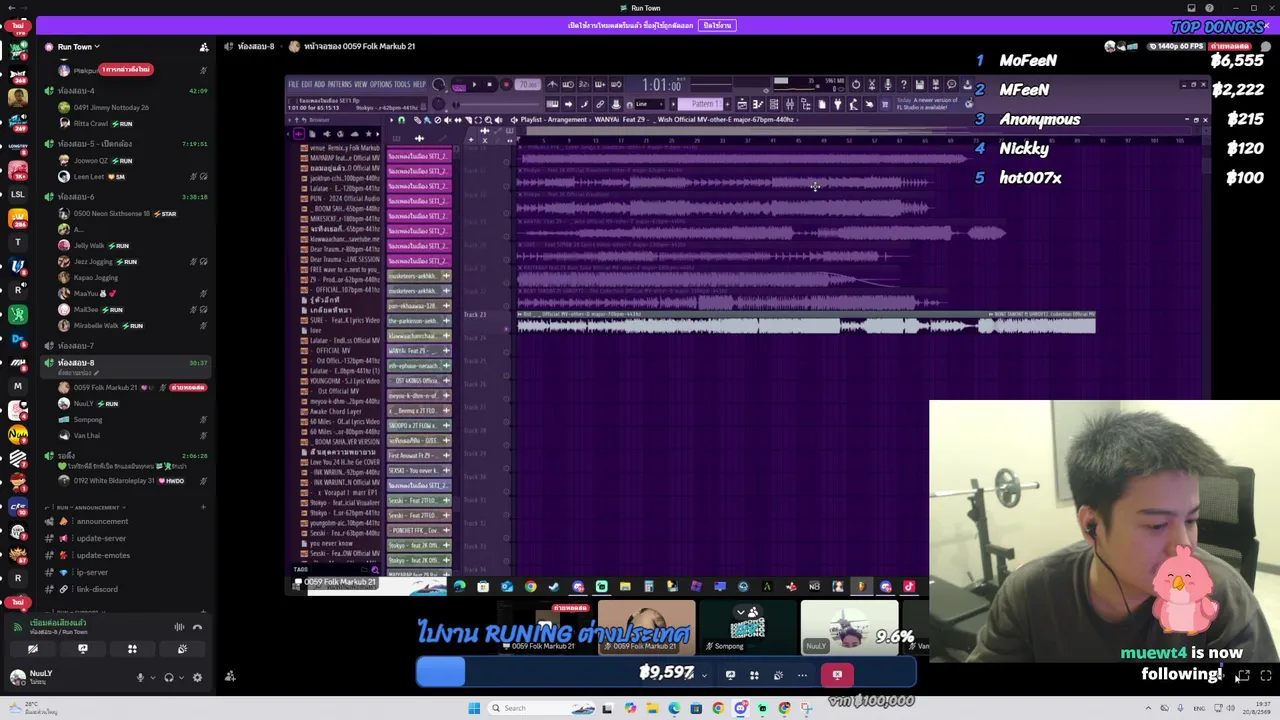Open FL Studio ADD menu
Screen dimensions: 1280x720
[x=319, y=84]
